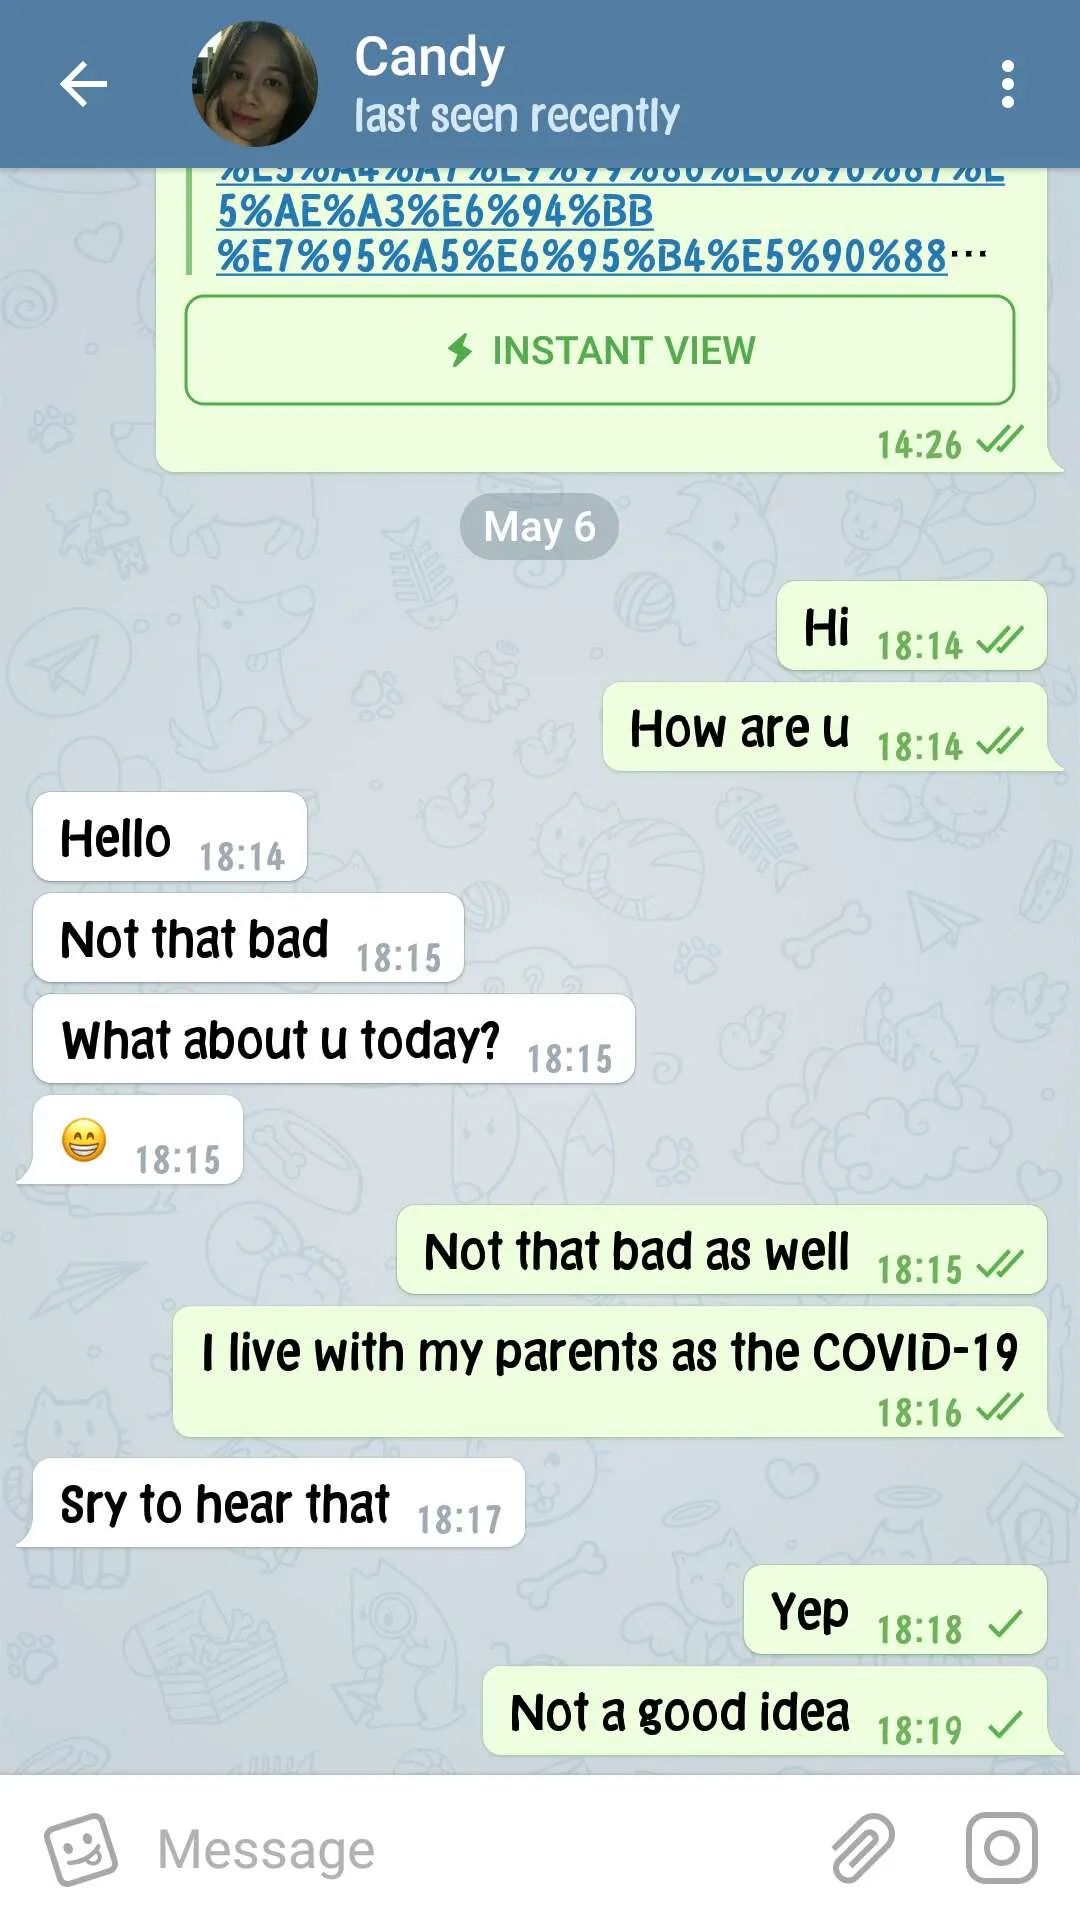Tap the single check on Yep message

tap(1005, 1623)
